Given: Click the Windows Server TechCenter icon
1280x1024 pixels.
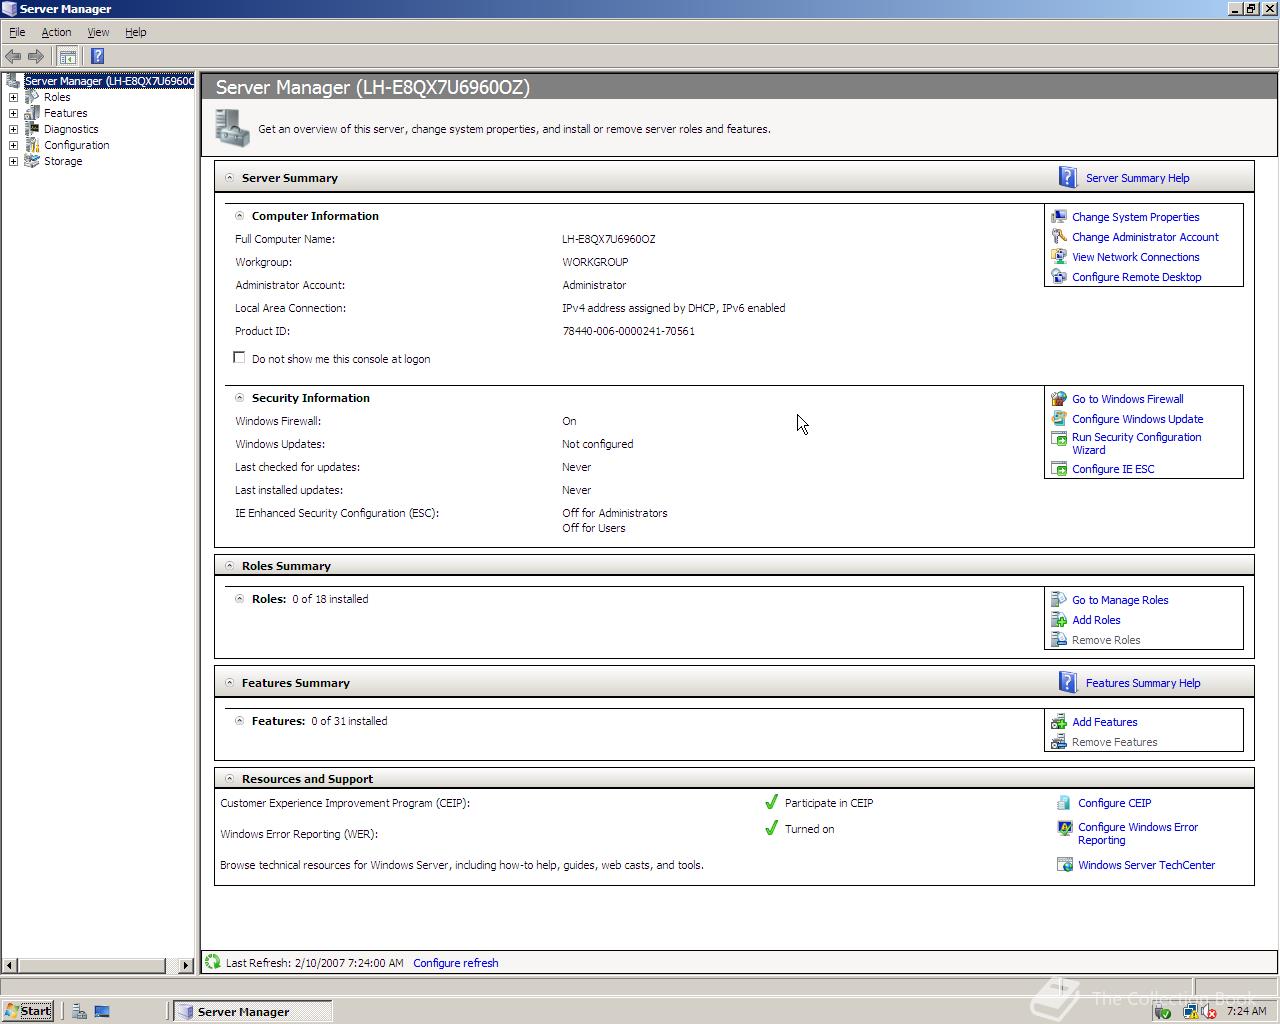Looking at the screenshot, I should click(1065, 864).
